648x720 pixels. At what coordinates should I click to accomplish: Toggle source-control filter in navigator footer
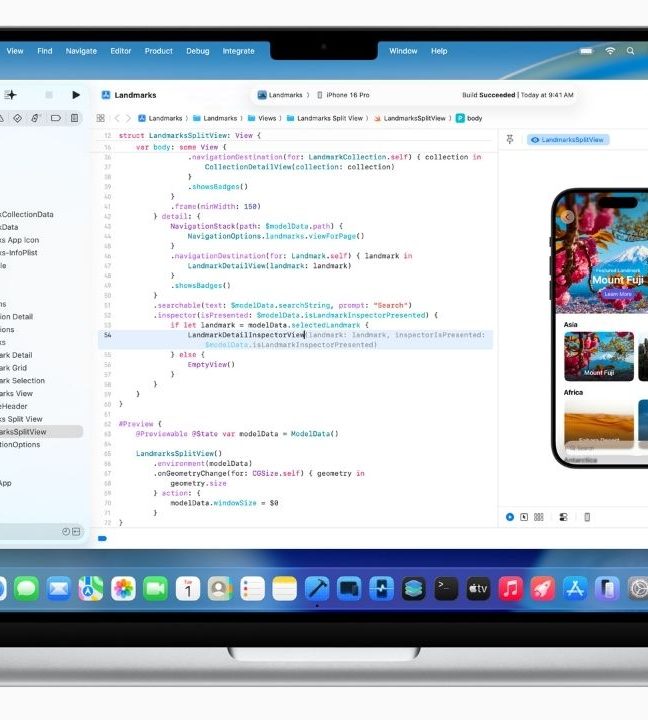[x=76, y=531]
